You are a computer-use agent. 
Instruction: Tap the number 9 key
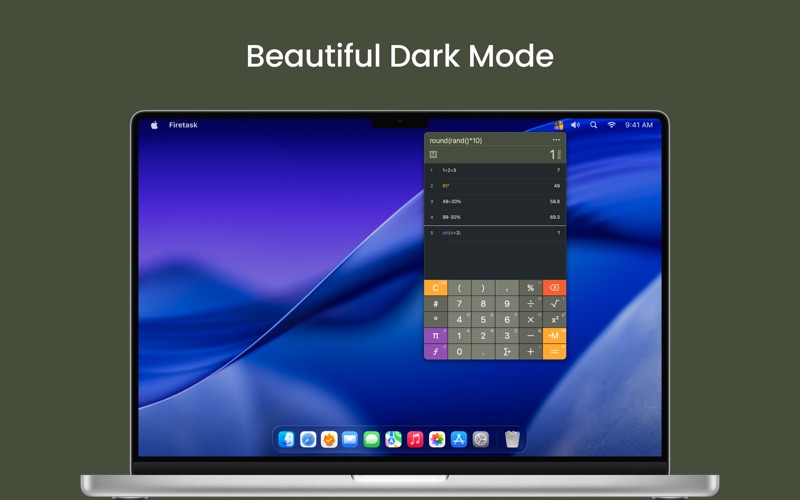coord(507,304)
